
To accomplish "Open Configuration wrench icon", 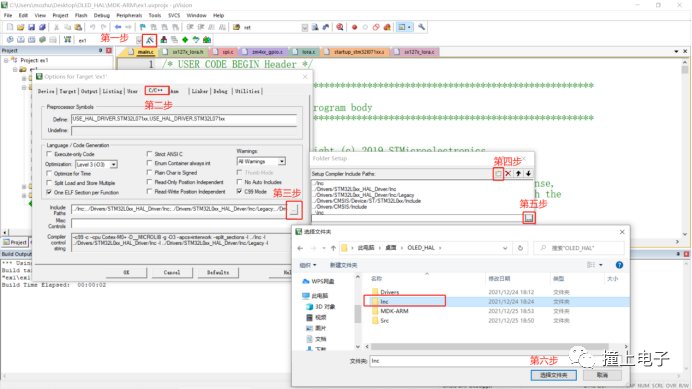I will 421,27.
